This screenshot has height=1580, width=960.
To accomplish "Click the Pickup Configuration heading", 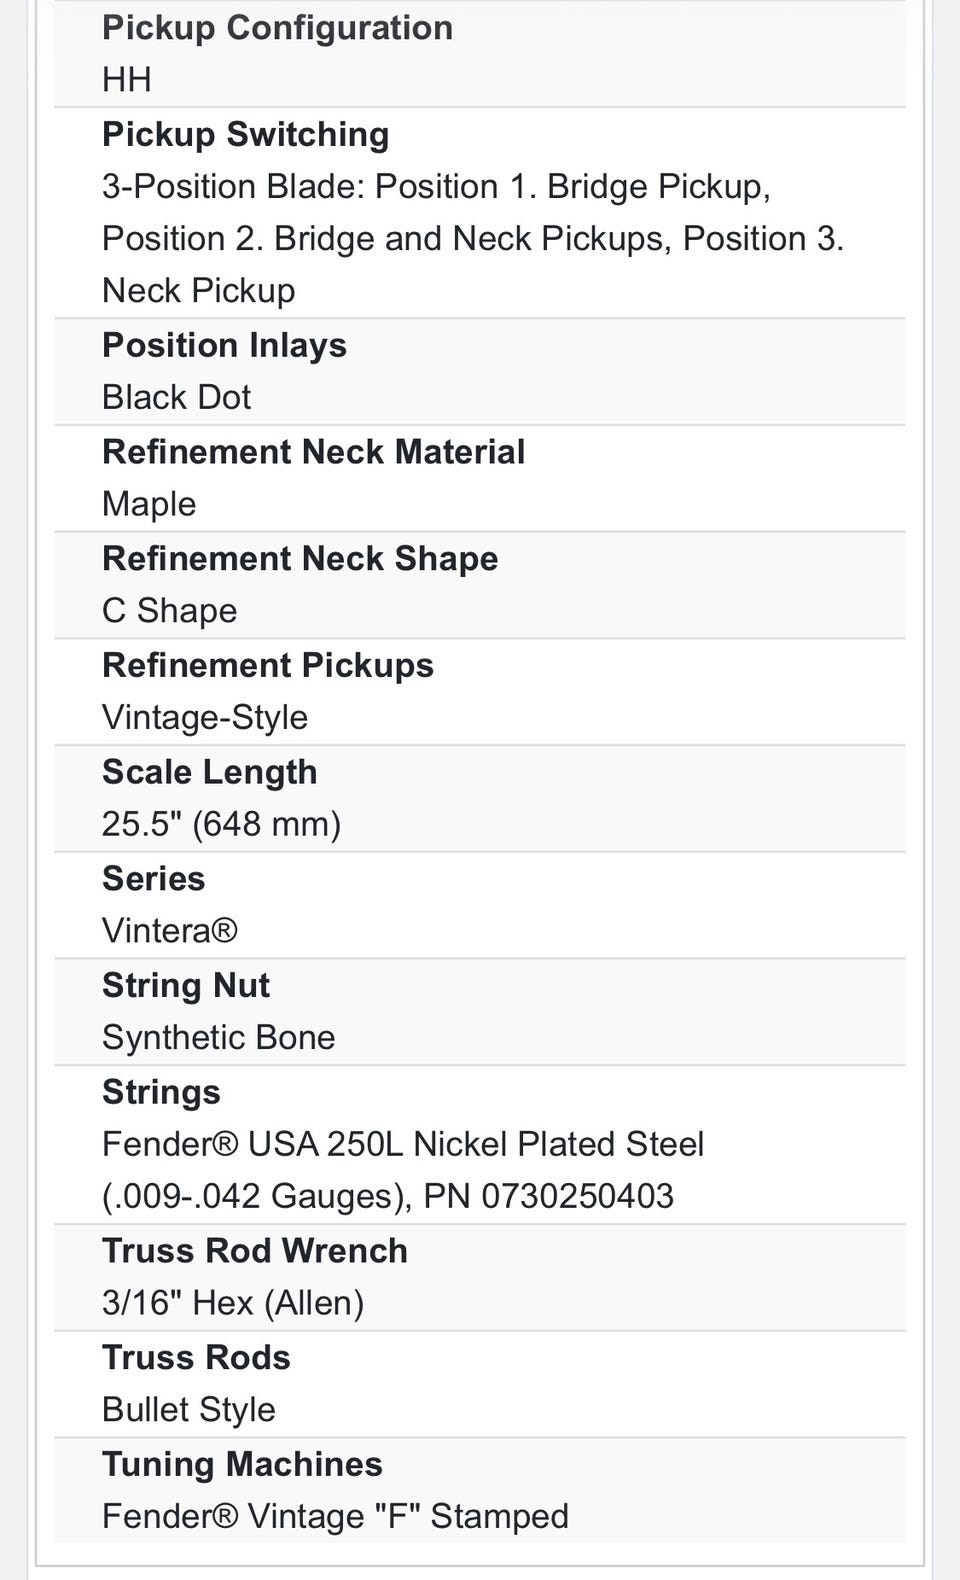I will pyautogui.click(x=277, y=28).
